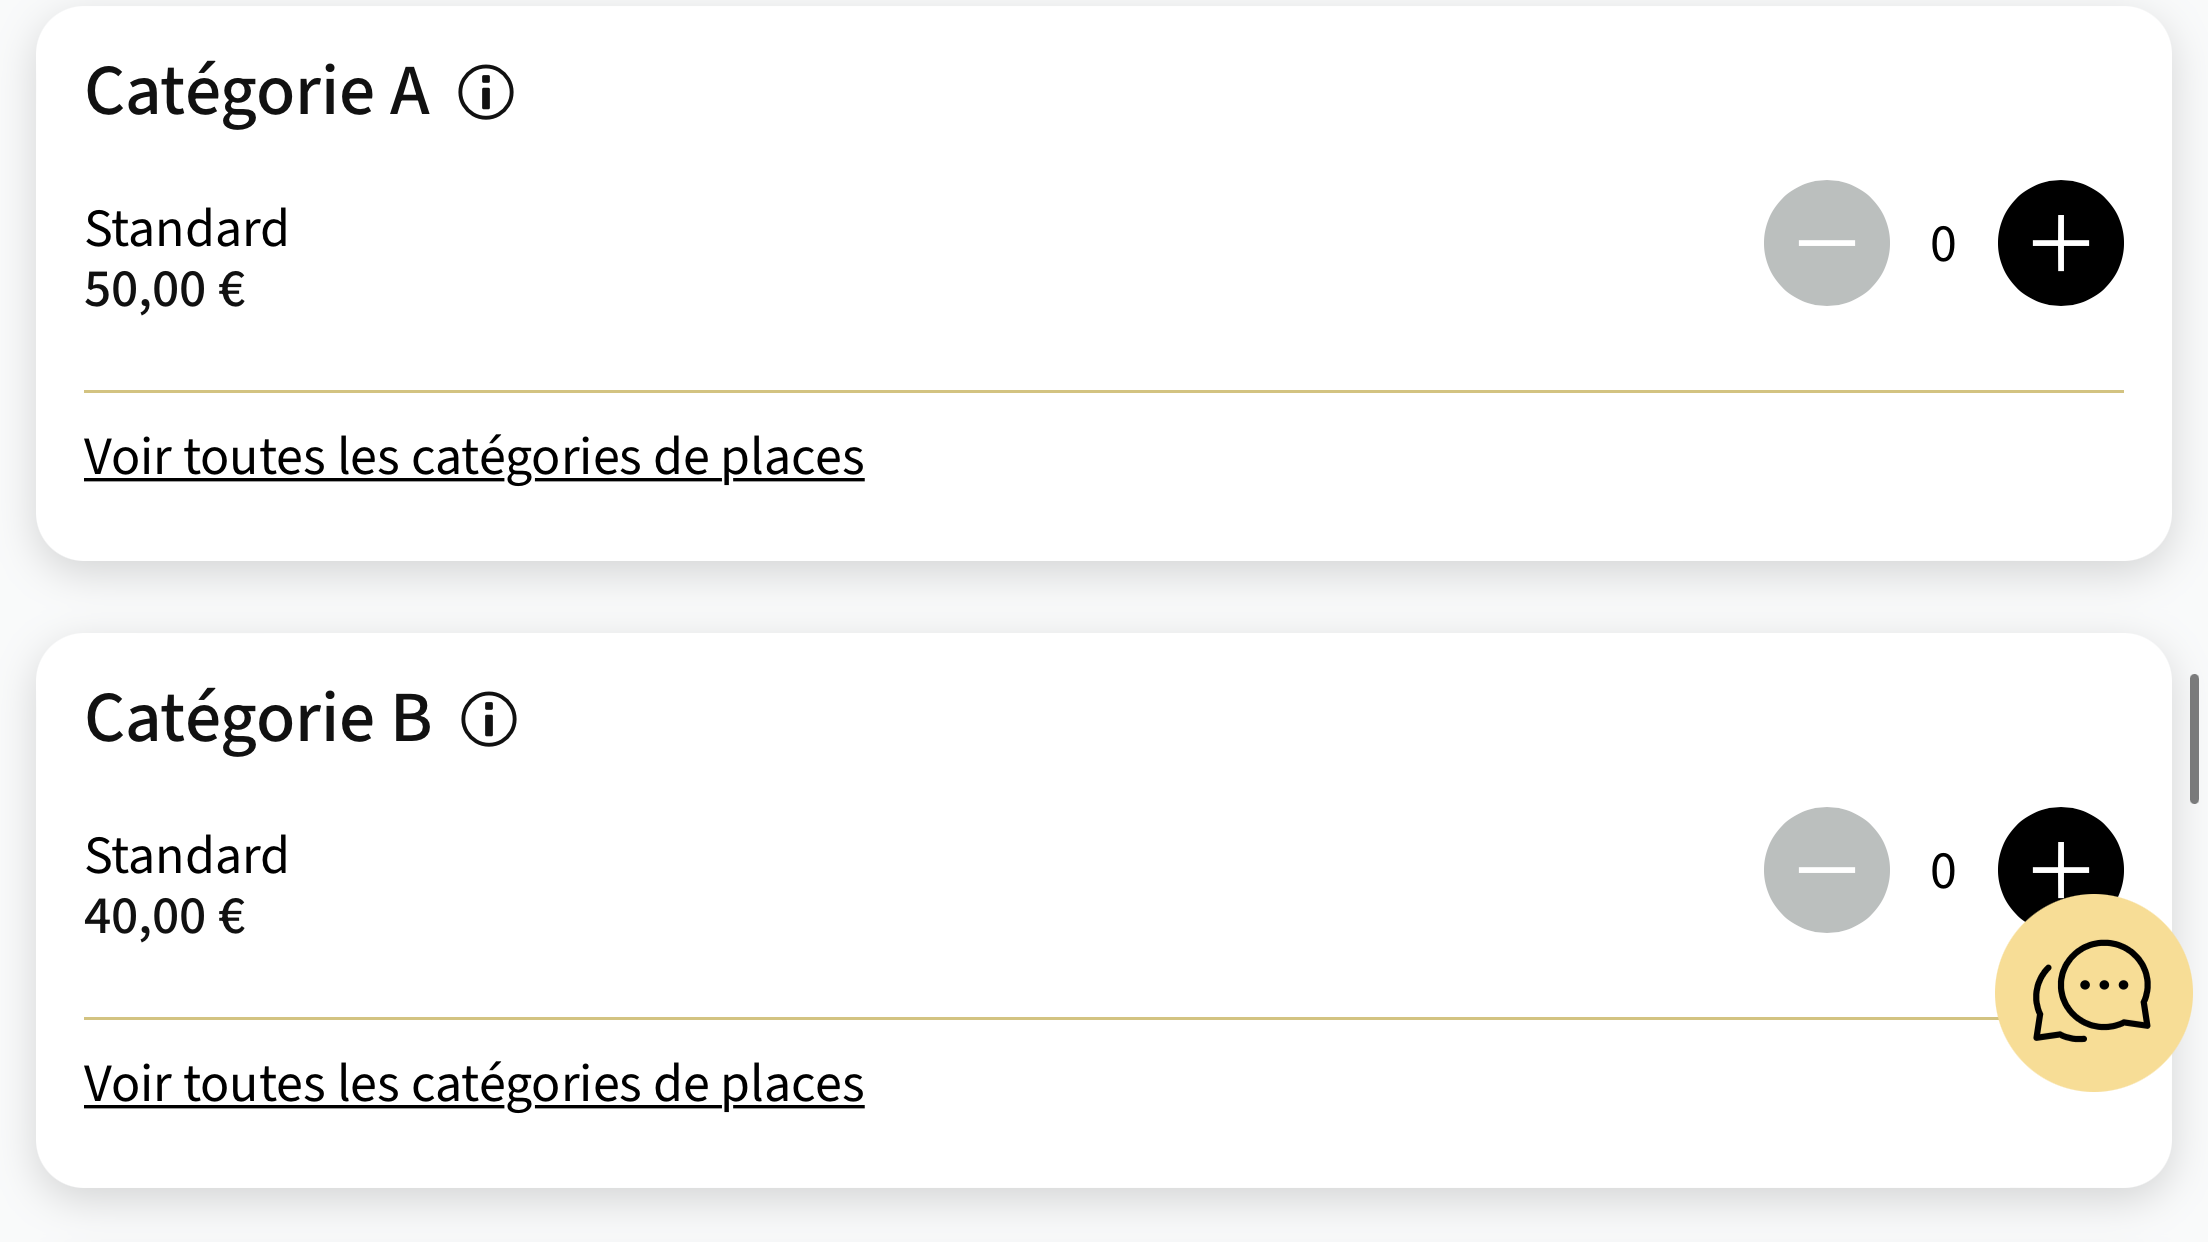Click the gold divider line in Catégorie B
The width and height of the screenshot is (2208, 1242).
coord(1000,1018)
